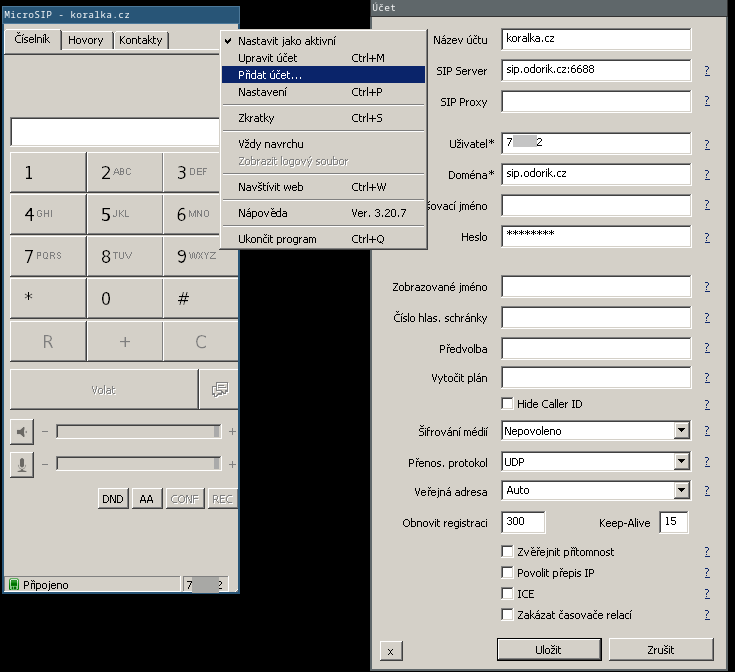
Task: Click the small x button in account dialog
Action: point(390,650)
